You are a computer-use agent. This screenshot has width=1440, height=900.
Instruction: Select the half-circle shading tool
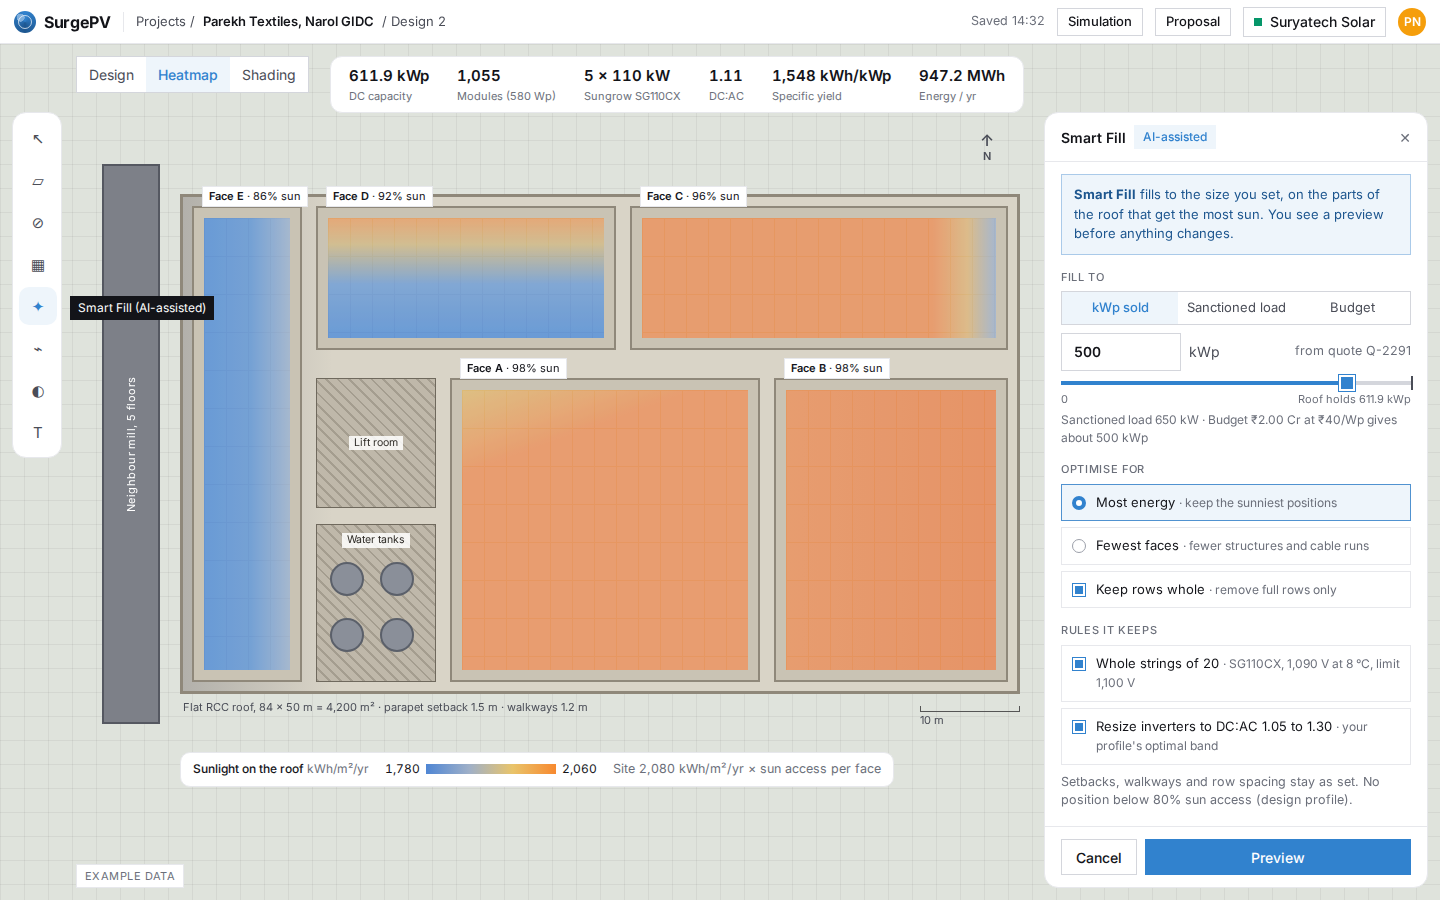coord(38,391)
